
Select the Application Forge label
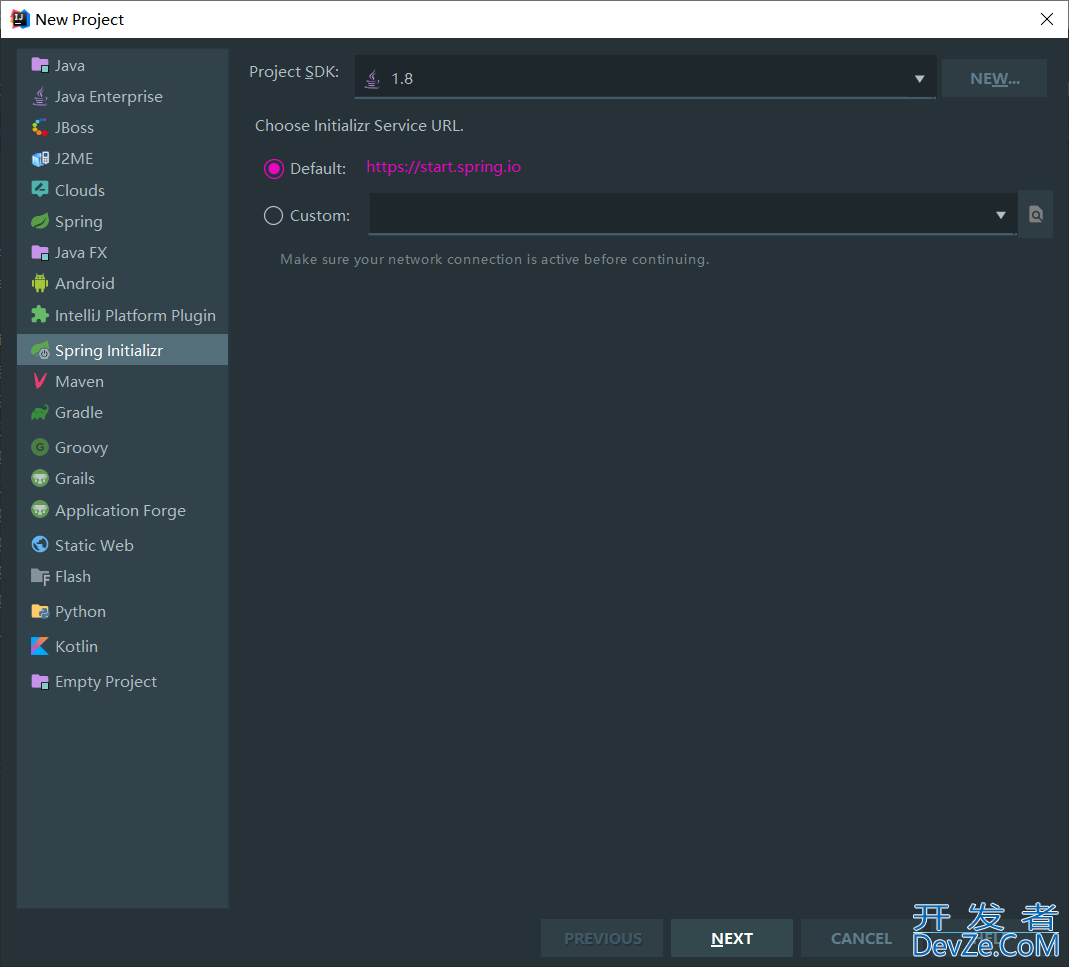tap(120, 510)
